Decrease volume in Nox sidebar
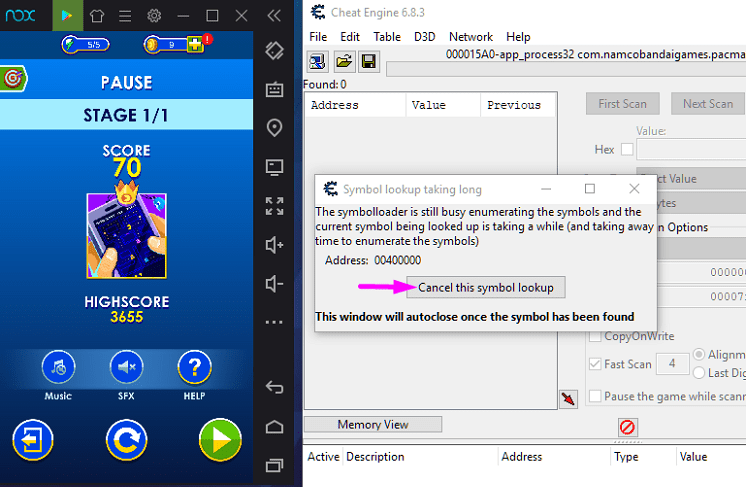The height and width of the screenshot is (487, 746). click(x=275, y=284)
